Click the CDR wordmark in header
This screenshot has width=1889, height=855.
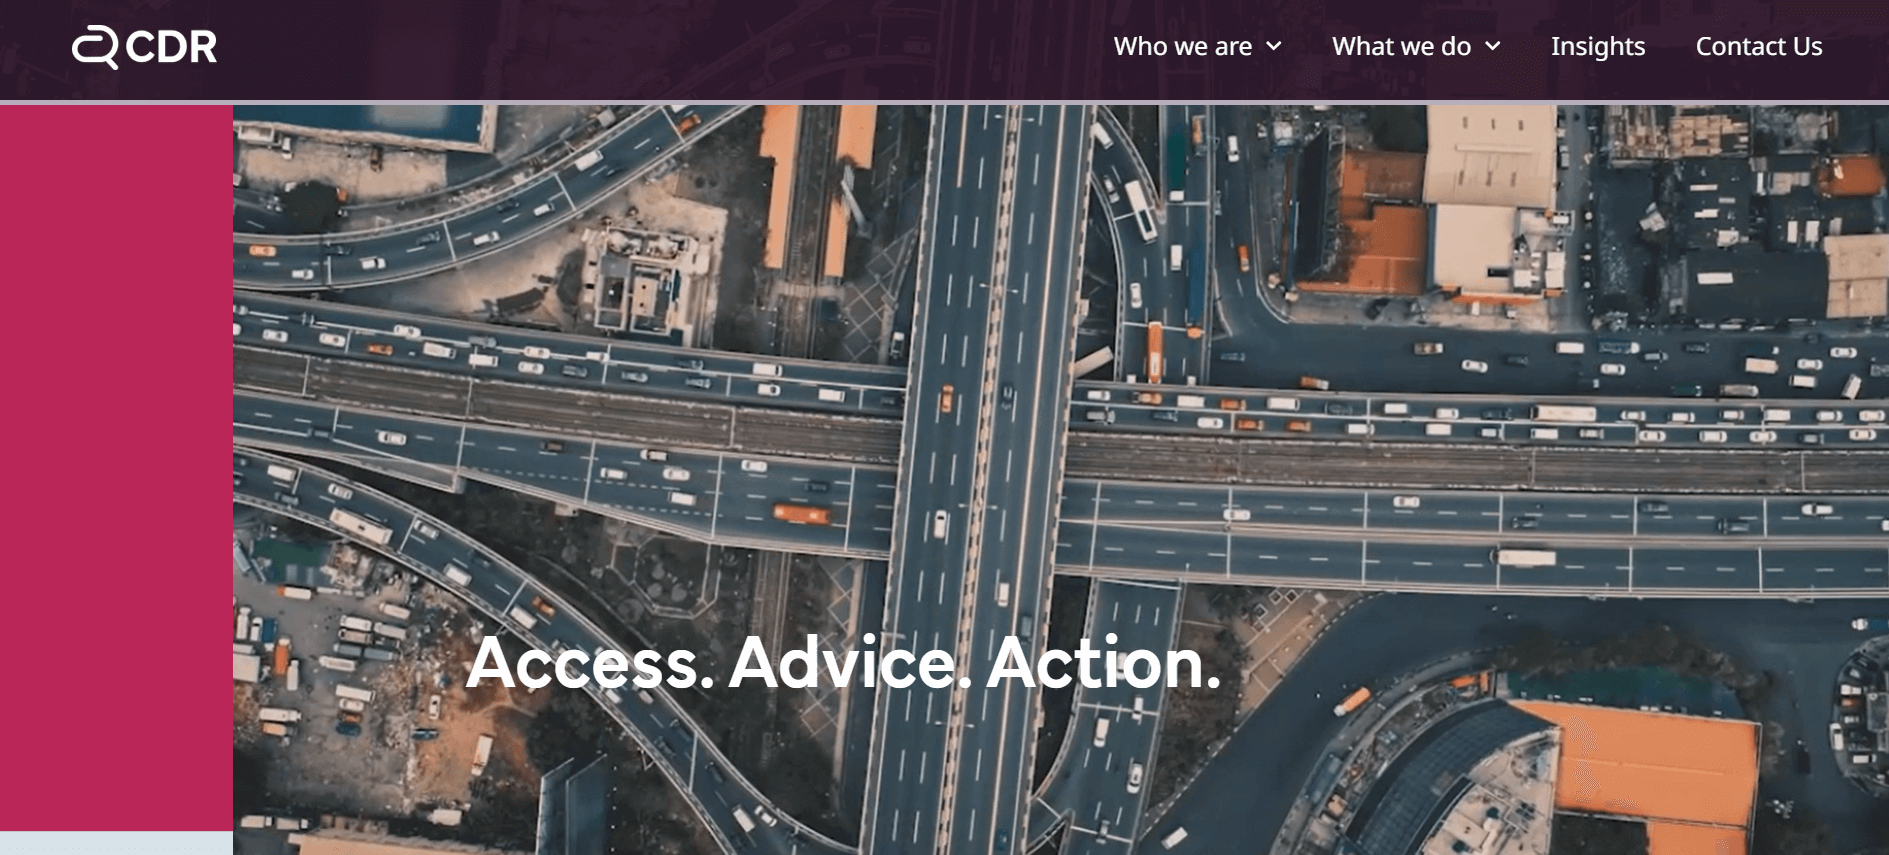point(171,47)
